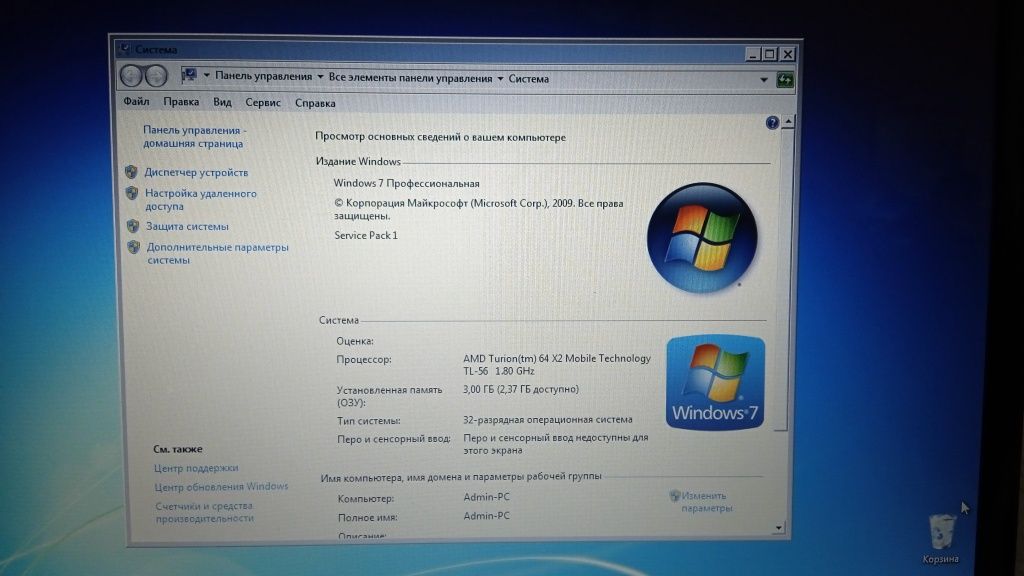Click the scrollbar down arrow
Viewport: 1024px width, 576px height.
[x=778, y=528]
